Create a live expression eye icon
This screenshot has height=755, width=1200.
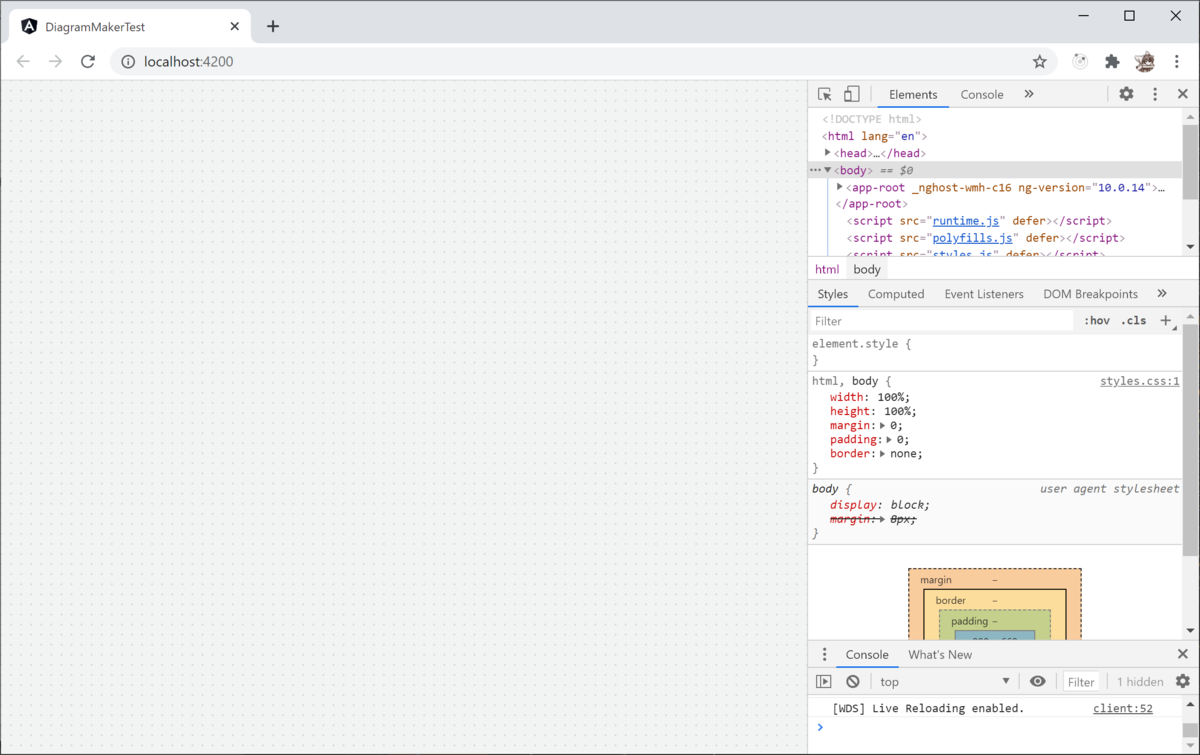pos(1038,682)
